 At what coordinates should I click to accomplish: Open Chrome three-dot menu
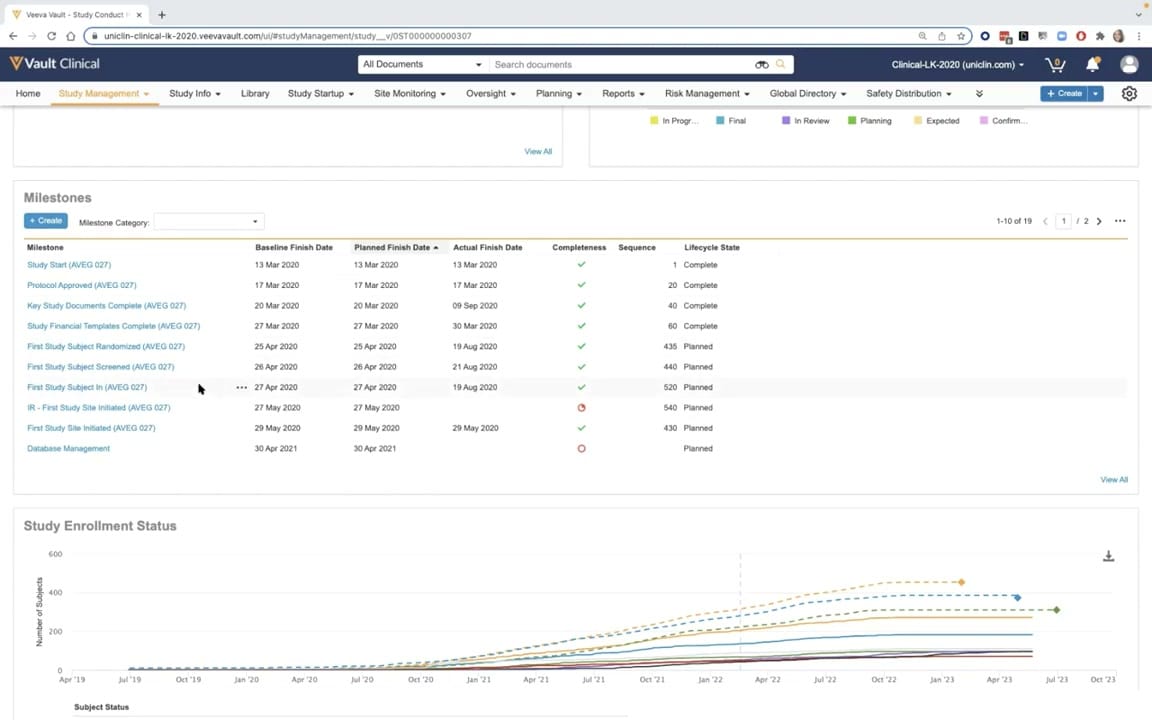(1139, 36)
